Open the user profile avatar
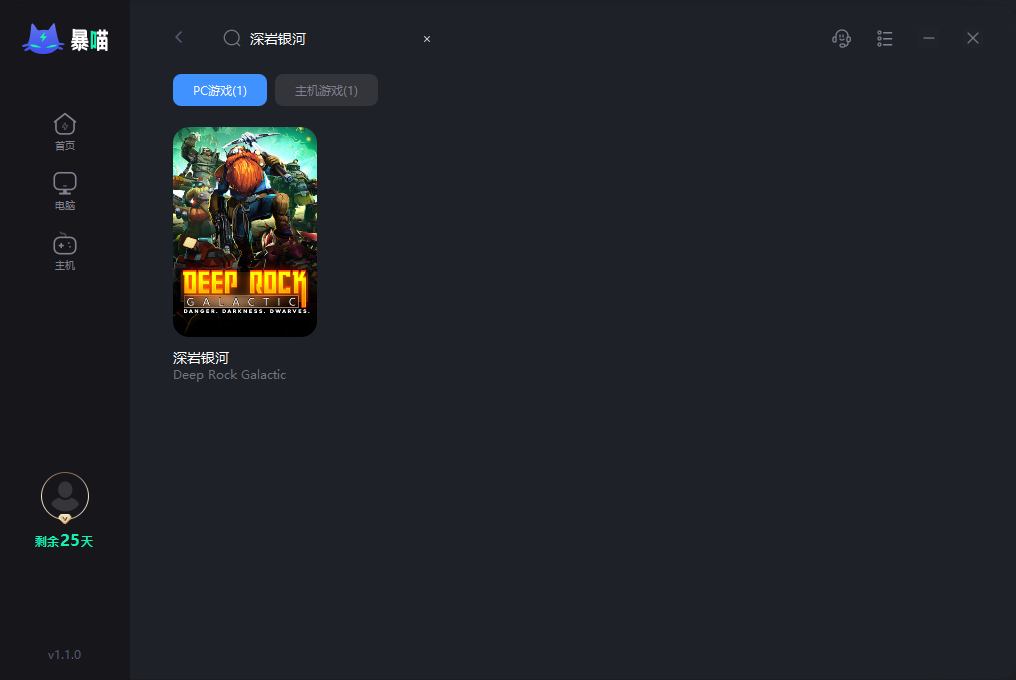1016x680 pixels. tap(65, 496)
